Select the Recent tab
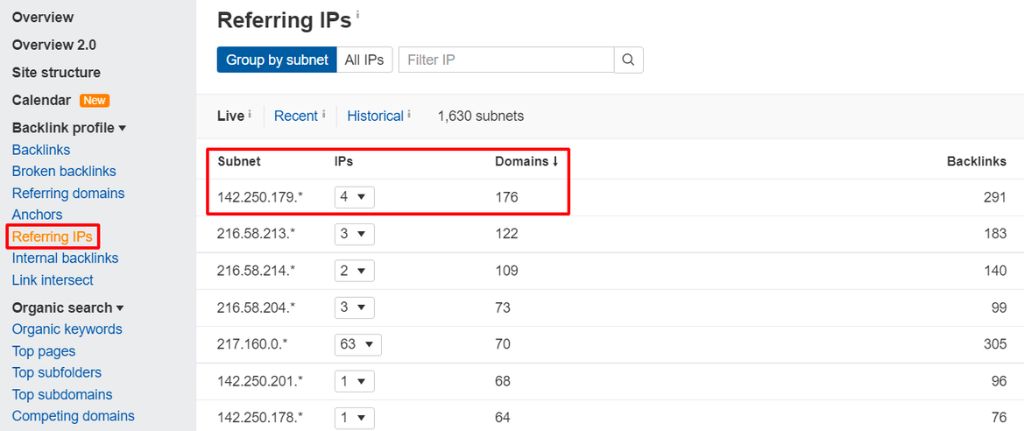 [295, 116]
